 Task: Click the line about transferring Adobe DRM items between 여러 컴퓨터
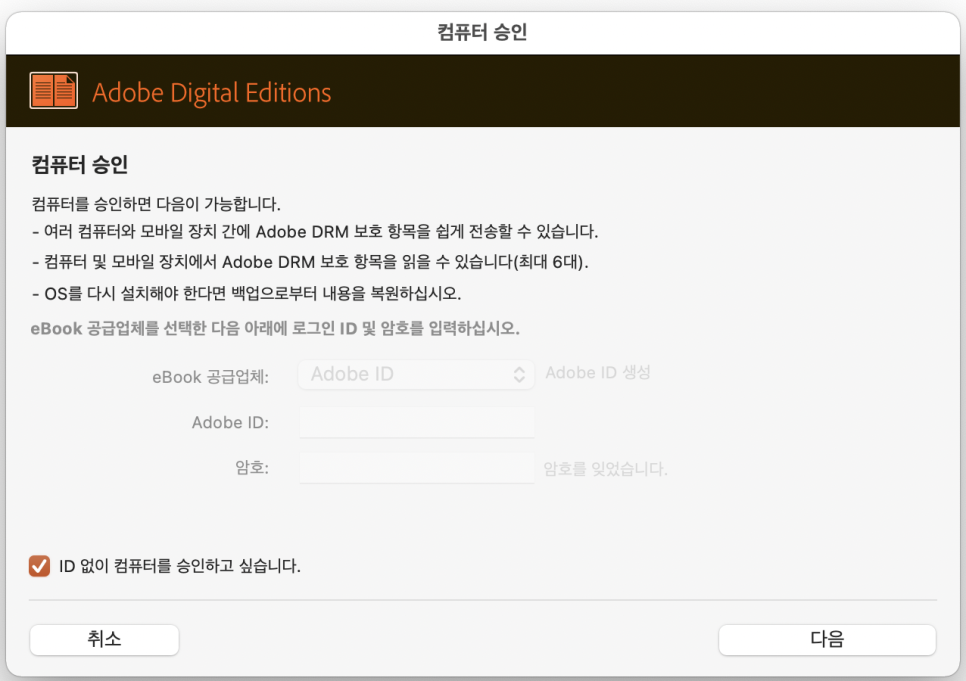(315, 232)
